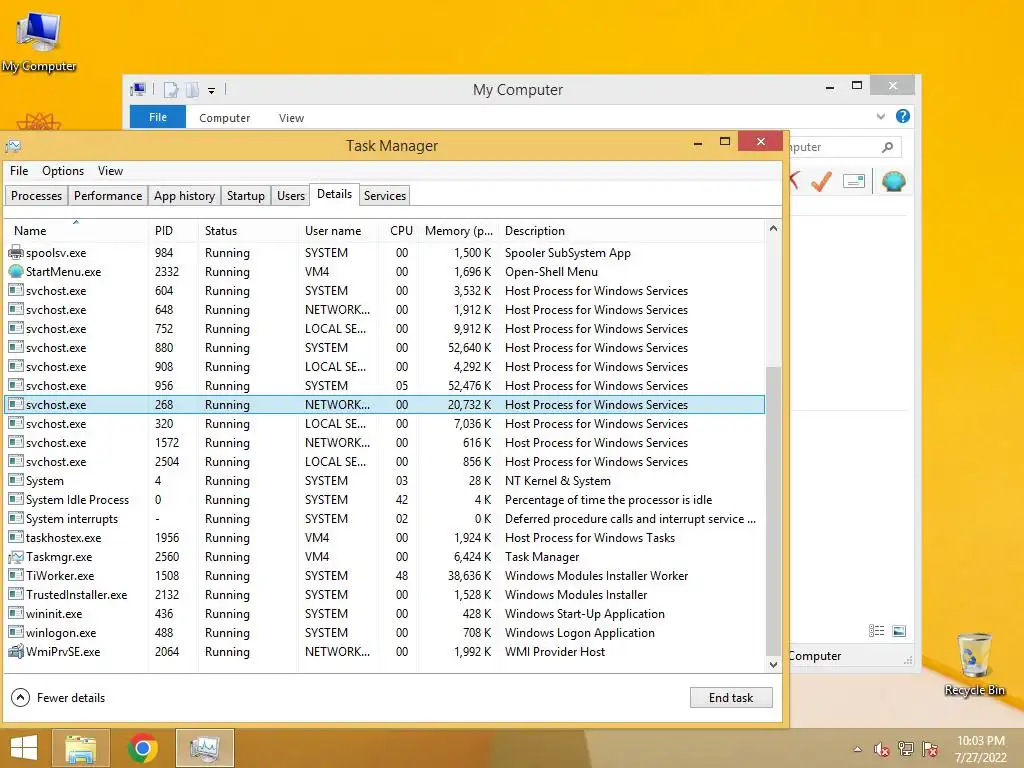Select the StartMenu.exe process row
This screenshot has height=768, width=1024.
pos(385,272)
